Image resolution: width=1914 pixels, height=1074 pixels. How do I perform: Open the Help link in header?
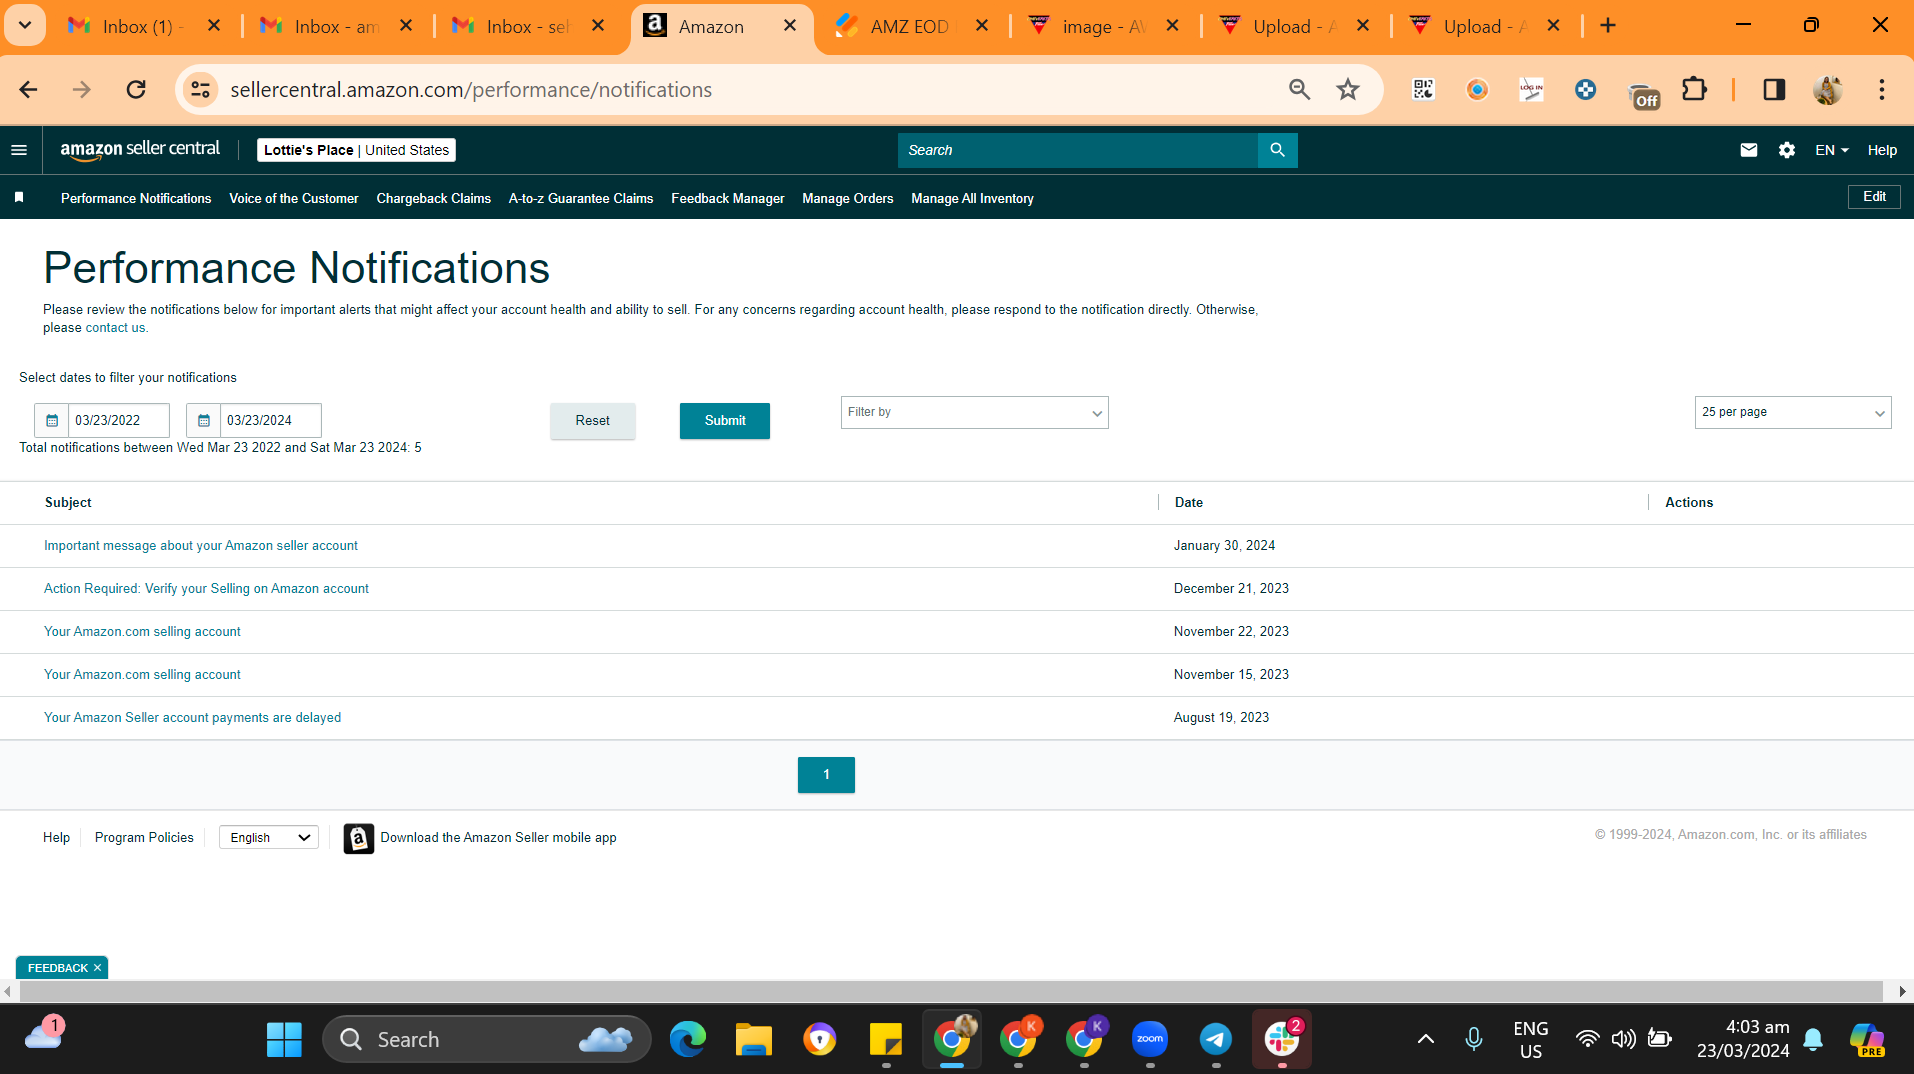coord(1882,150)
